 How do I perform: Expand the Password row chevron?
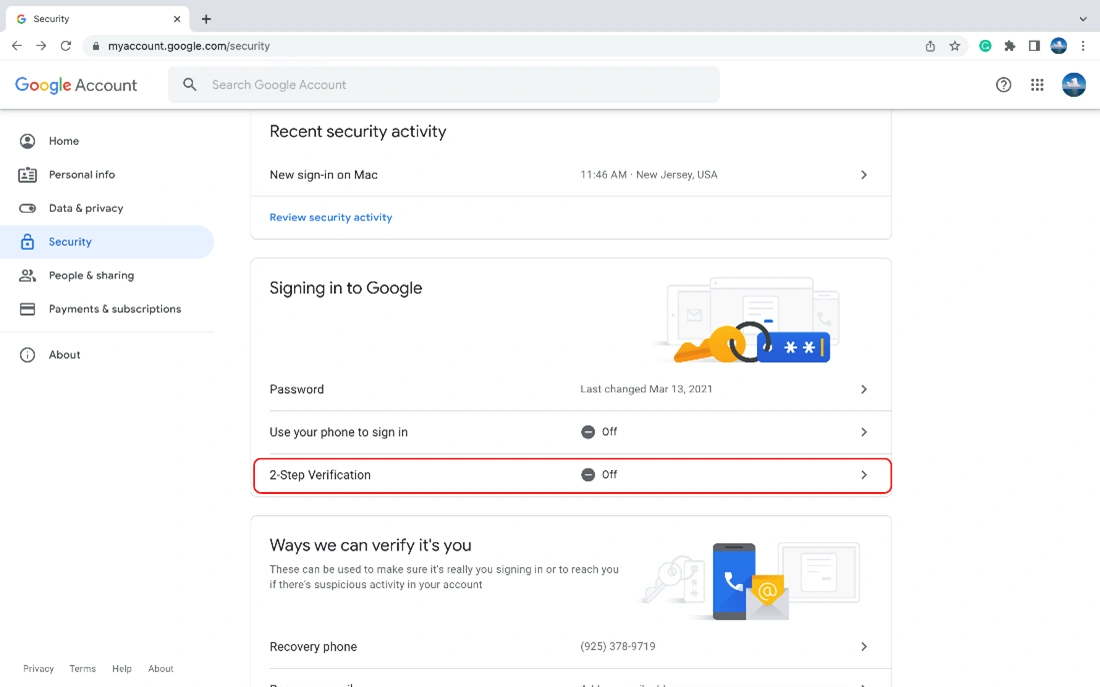tap(864, 389)
